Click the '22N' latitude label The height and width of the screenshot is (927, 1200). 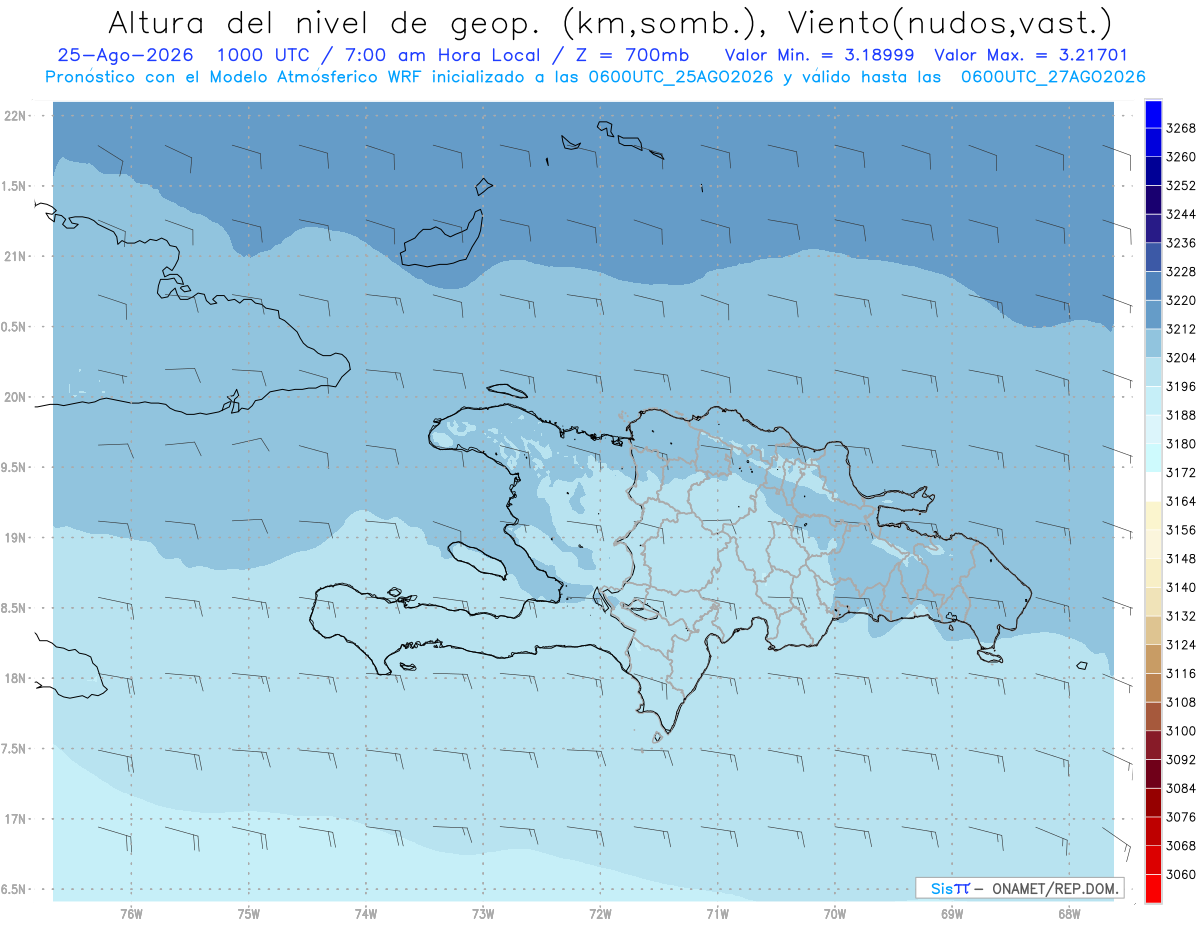(x=17, y=116)
